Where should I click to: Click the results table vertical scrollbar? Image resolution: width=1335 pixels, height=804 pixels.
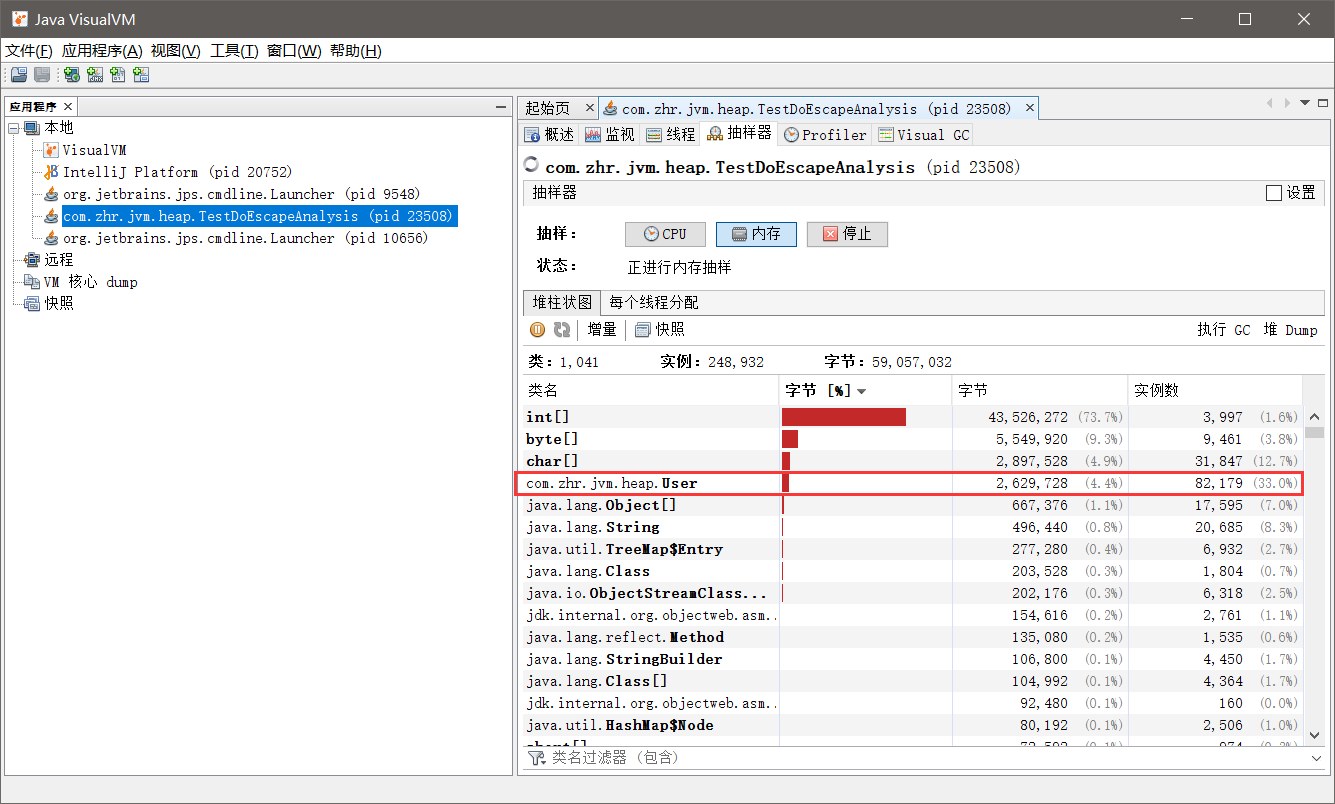[1314, 575]
